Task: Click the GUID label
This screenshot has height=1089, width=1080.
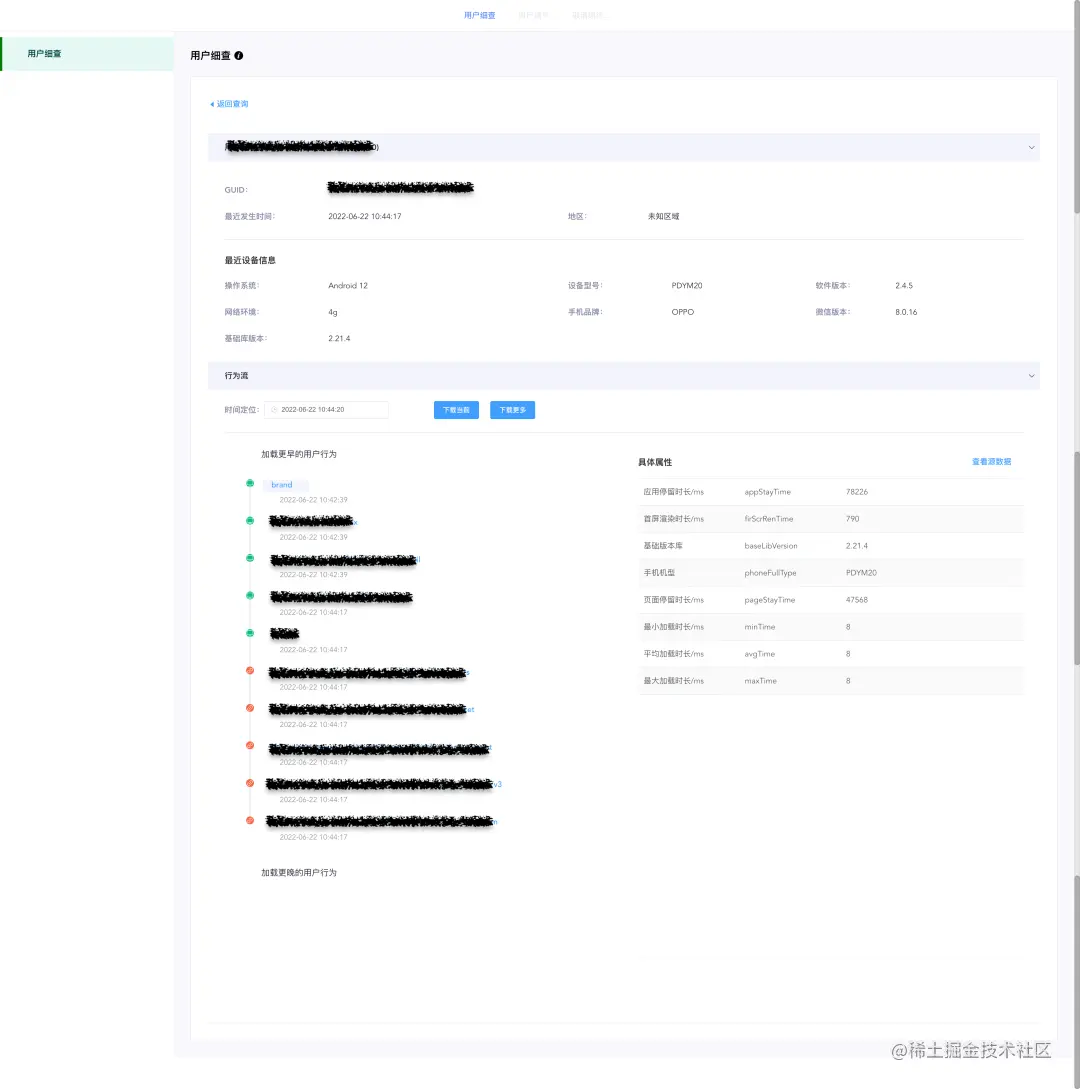Action: click(x=235, y=190)
